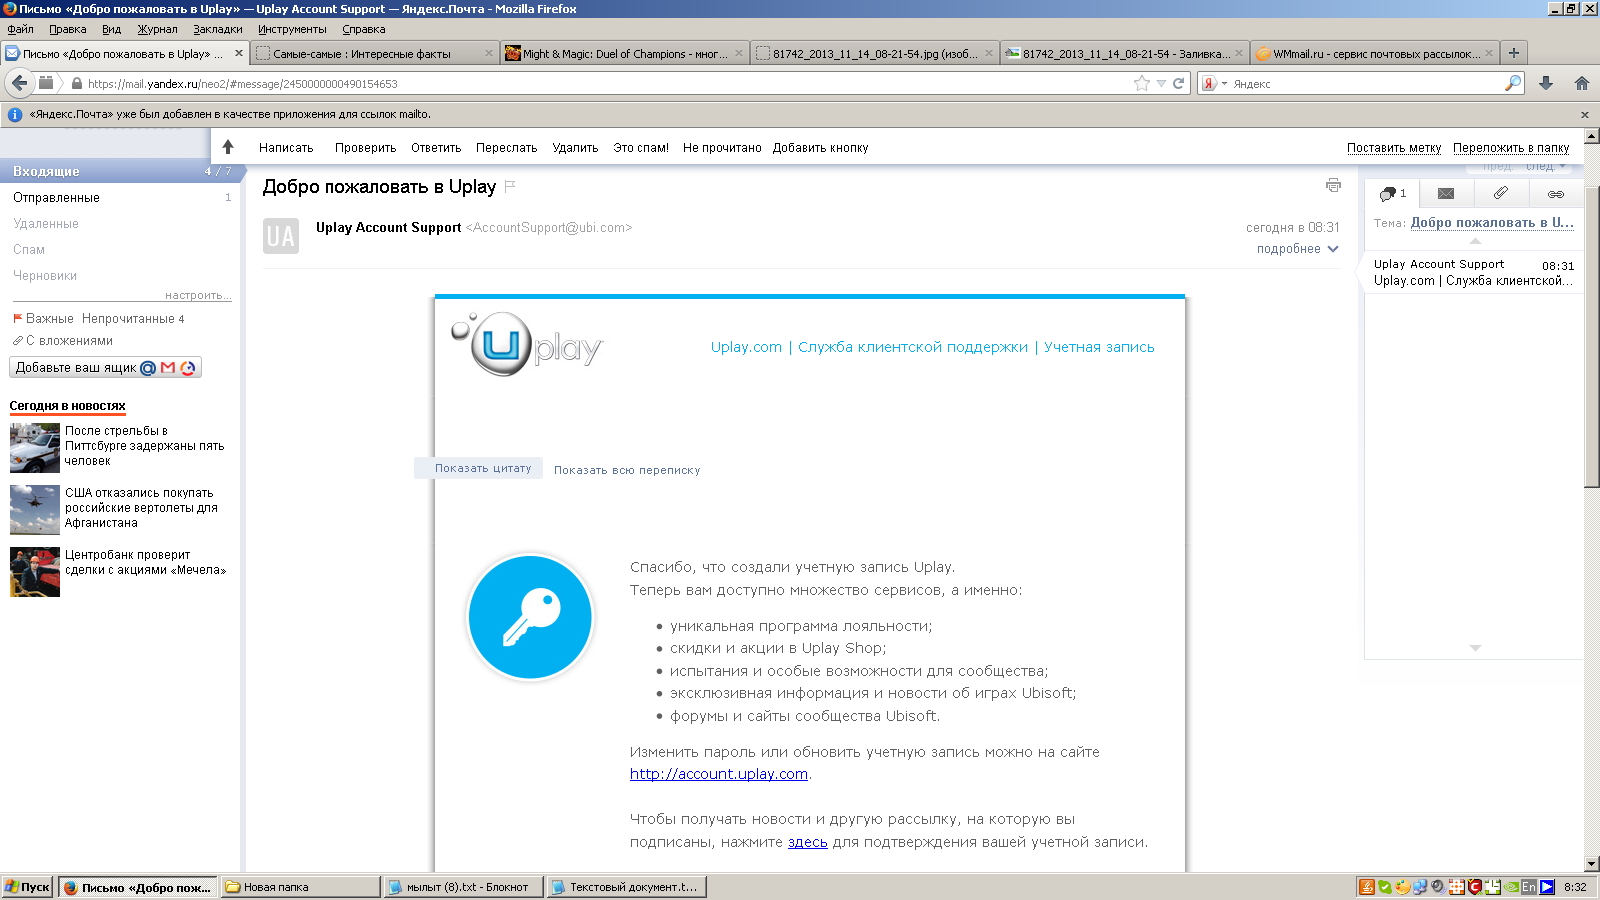Close the mailto notification bar
This screenshot has height=900, width=1600.
pyautogui.click(x=1585, y=115)
